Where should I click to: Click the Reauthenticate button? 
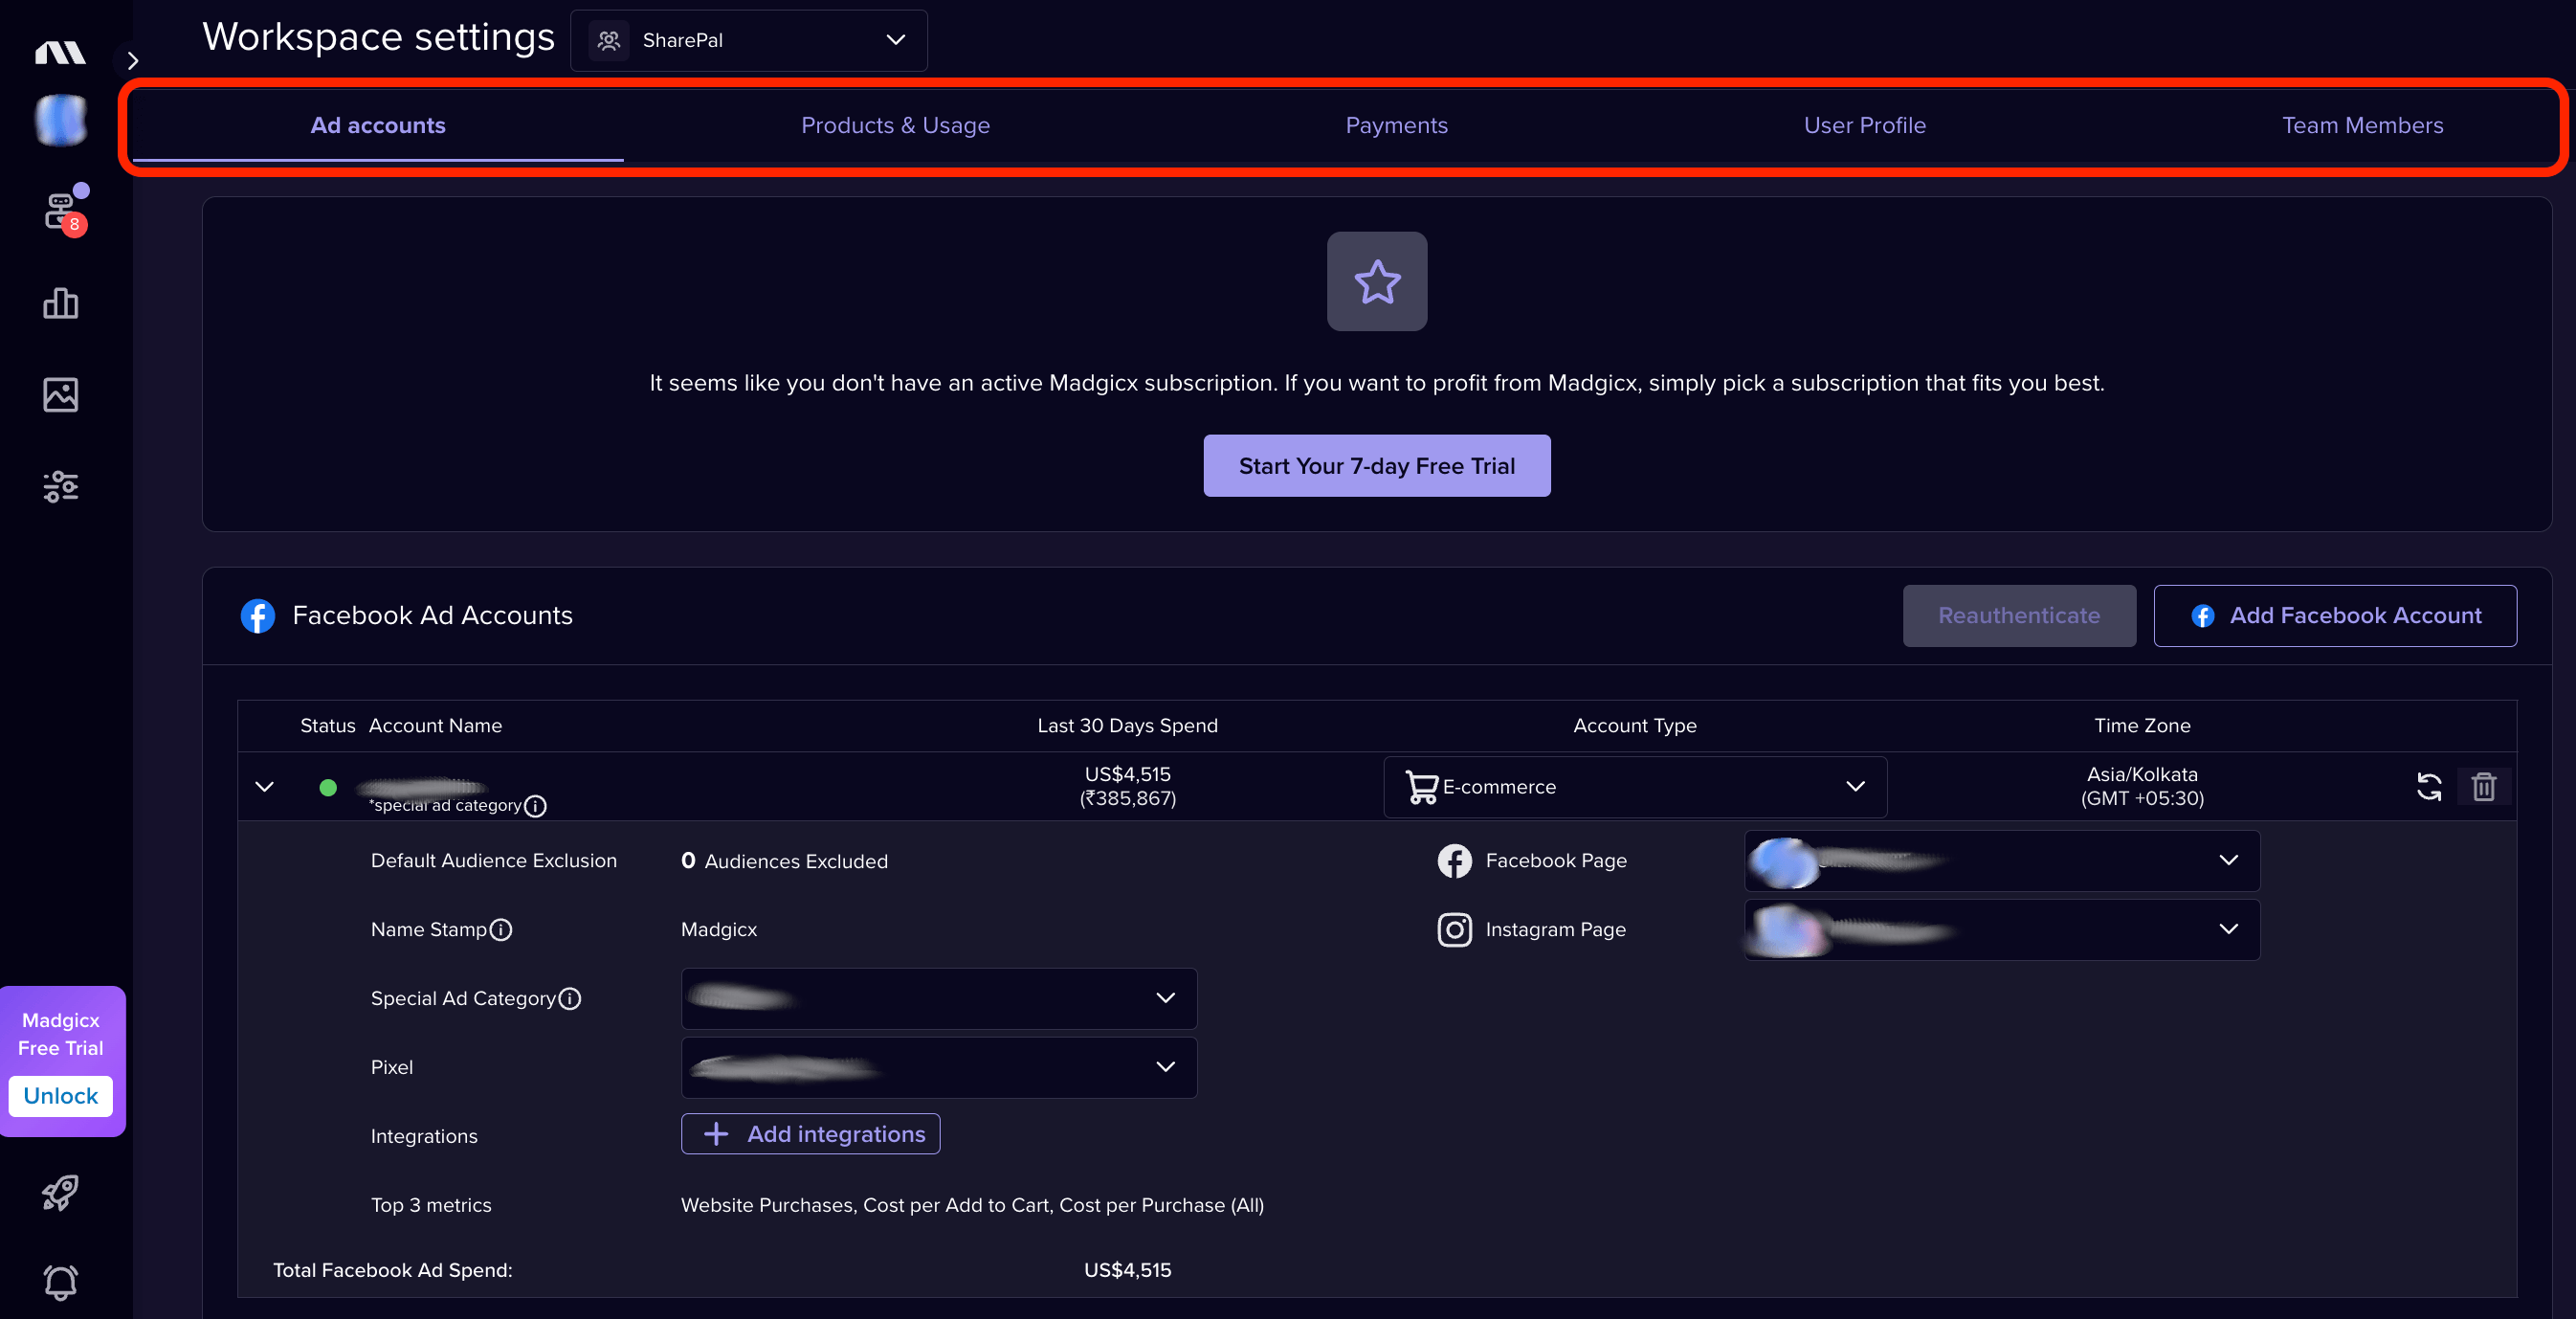[2019, 616]
